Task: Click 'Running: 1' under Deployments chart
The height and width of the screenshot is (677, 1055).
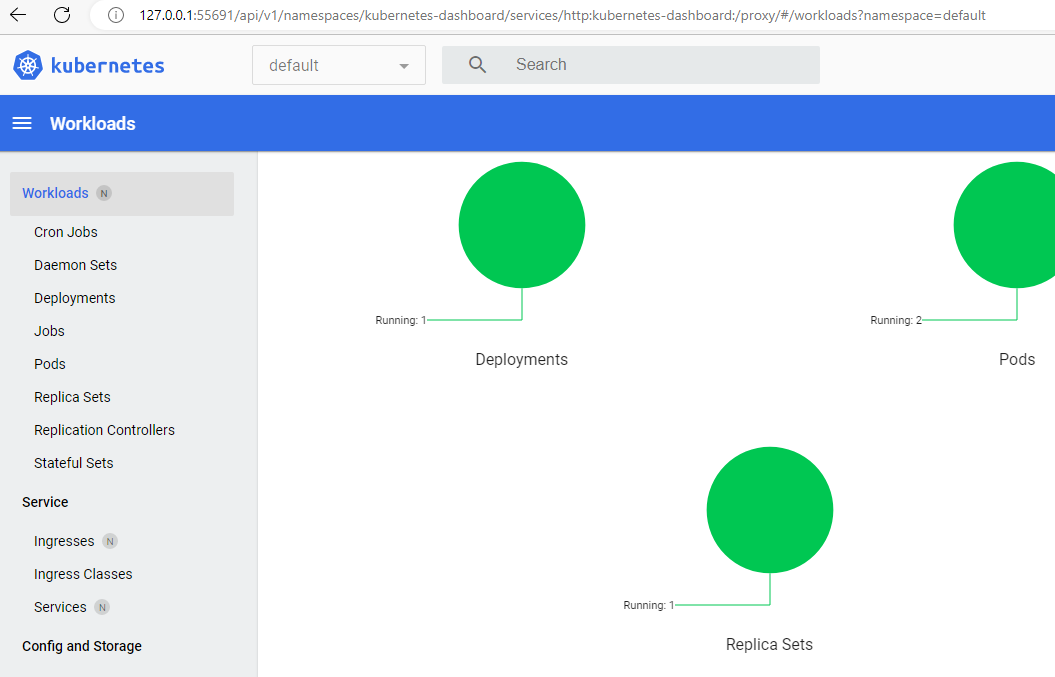Action: pos(400,320)
